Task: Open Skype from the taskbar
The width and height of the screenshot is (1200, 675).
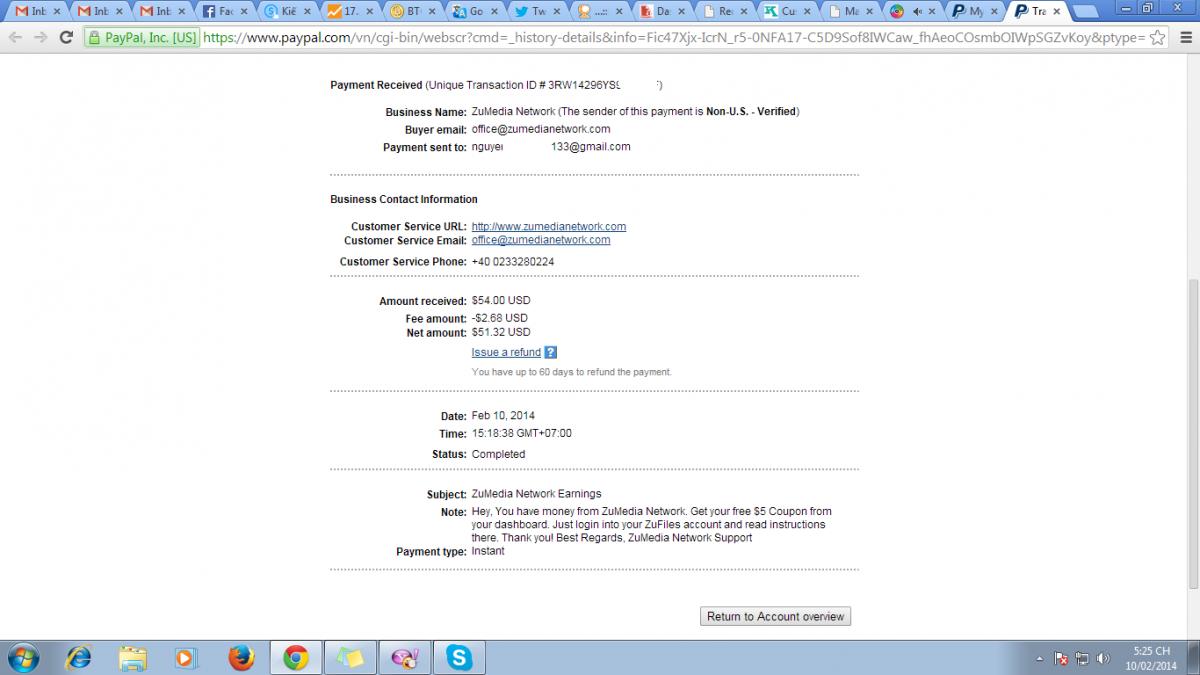Action: coord(460,657)
